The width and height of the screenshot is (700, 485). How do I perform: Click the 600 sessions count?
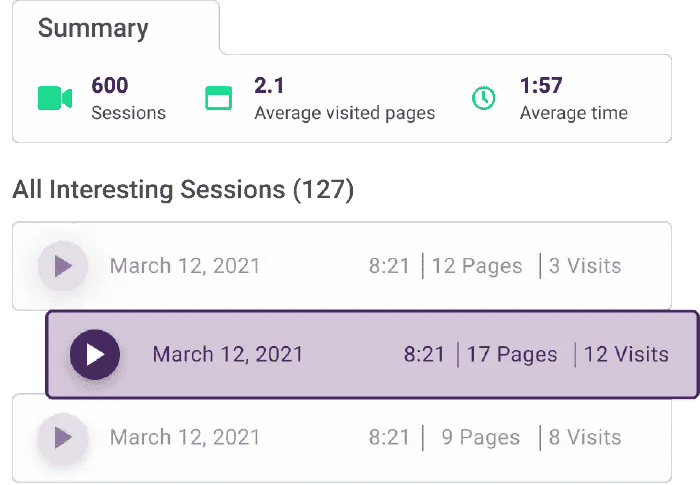click(110, 86)
